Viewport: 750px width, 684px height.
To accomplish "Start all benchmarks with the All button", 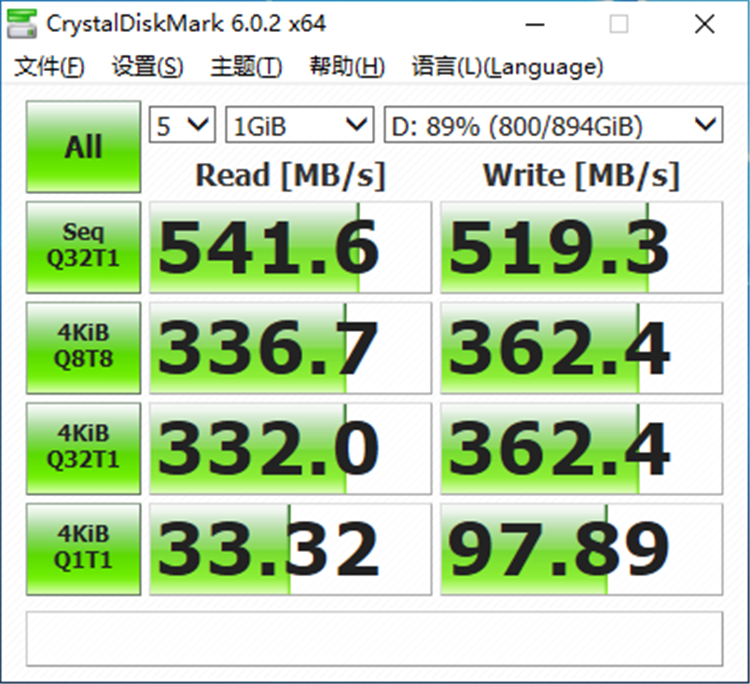I will pyautogui.click(x=84, y=146).
